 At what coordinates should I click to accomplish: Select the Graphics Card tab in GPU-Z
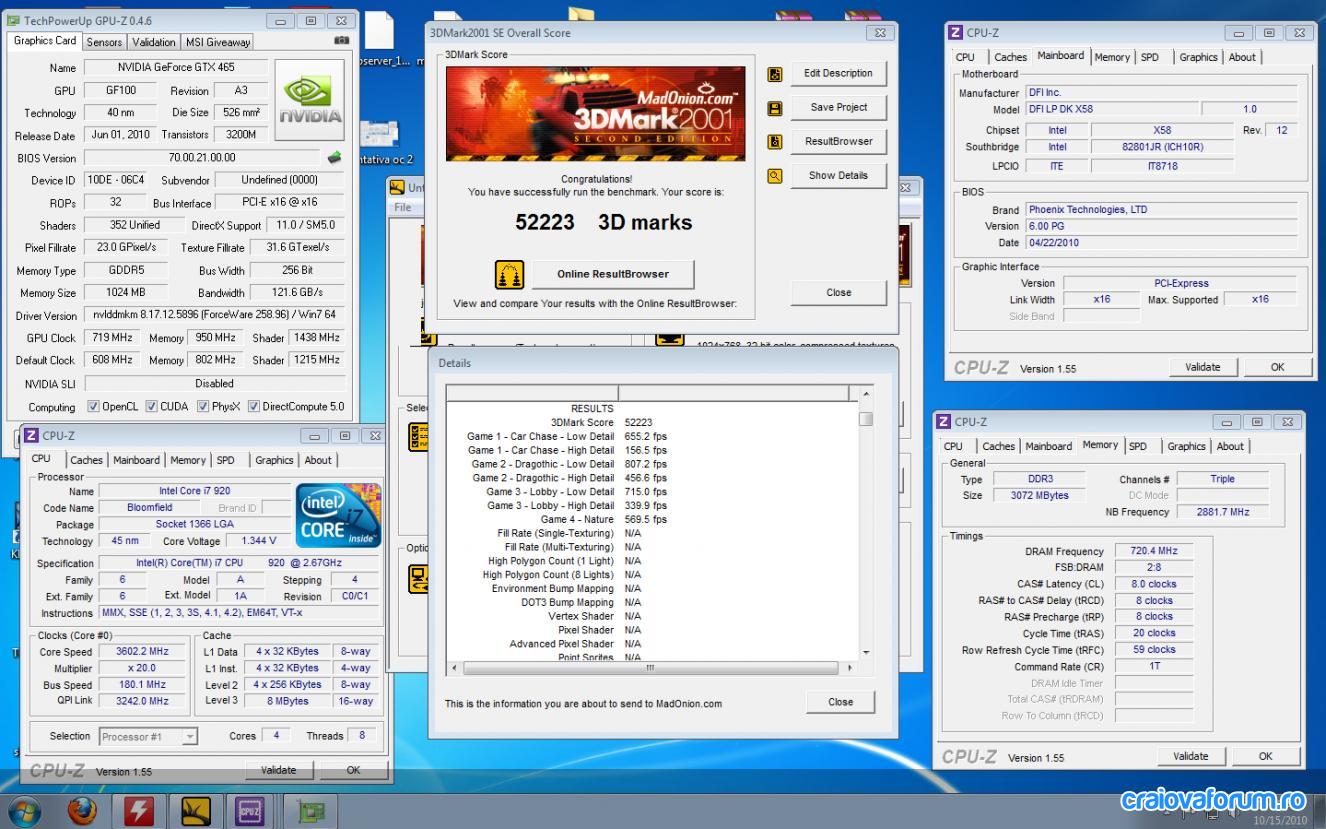45,41
